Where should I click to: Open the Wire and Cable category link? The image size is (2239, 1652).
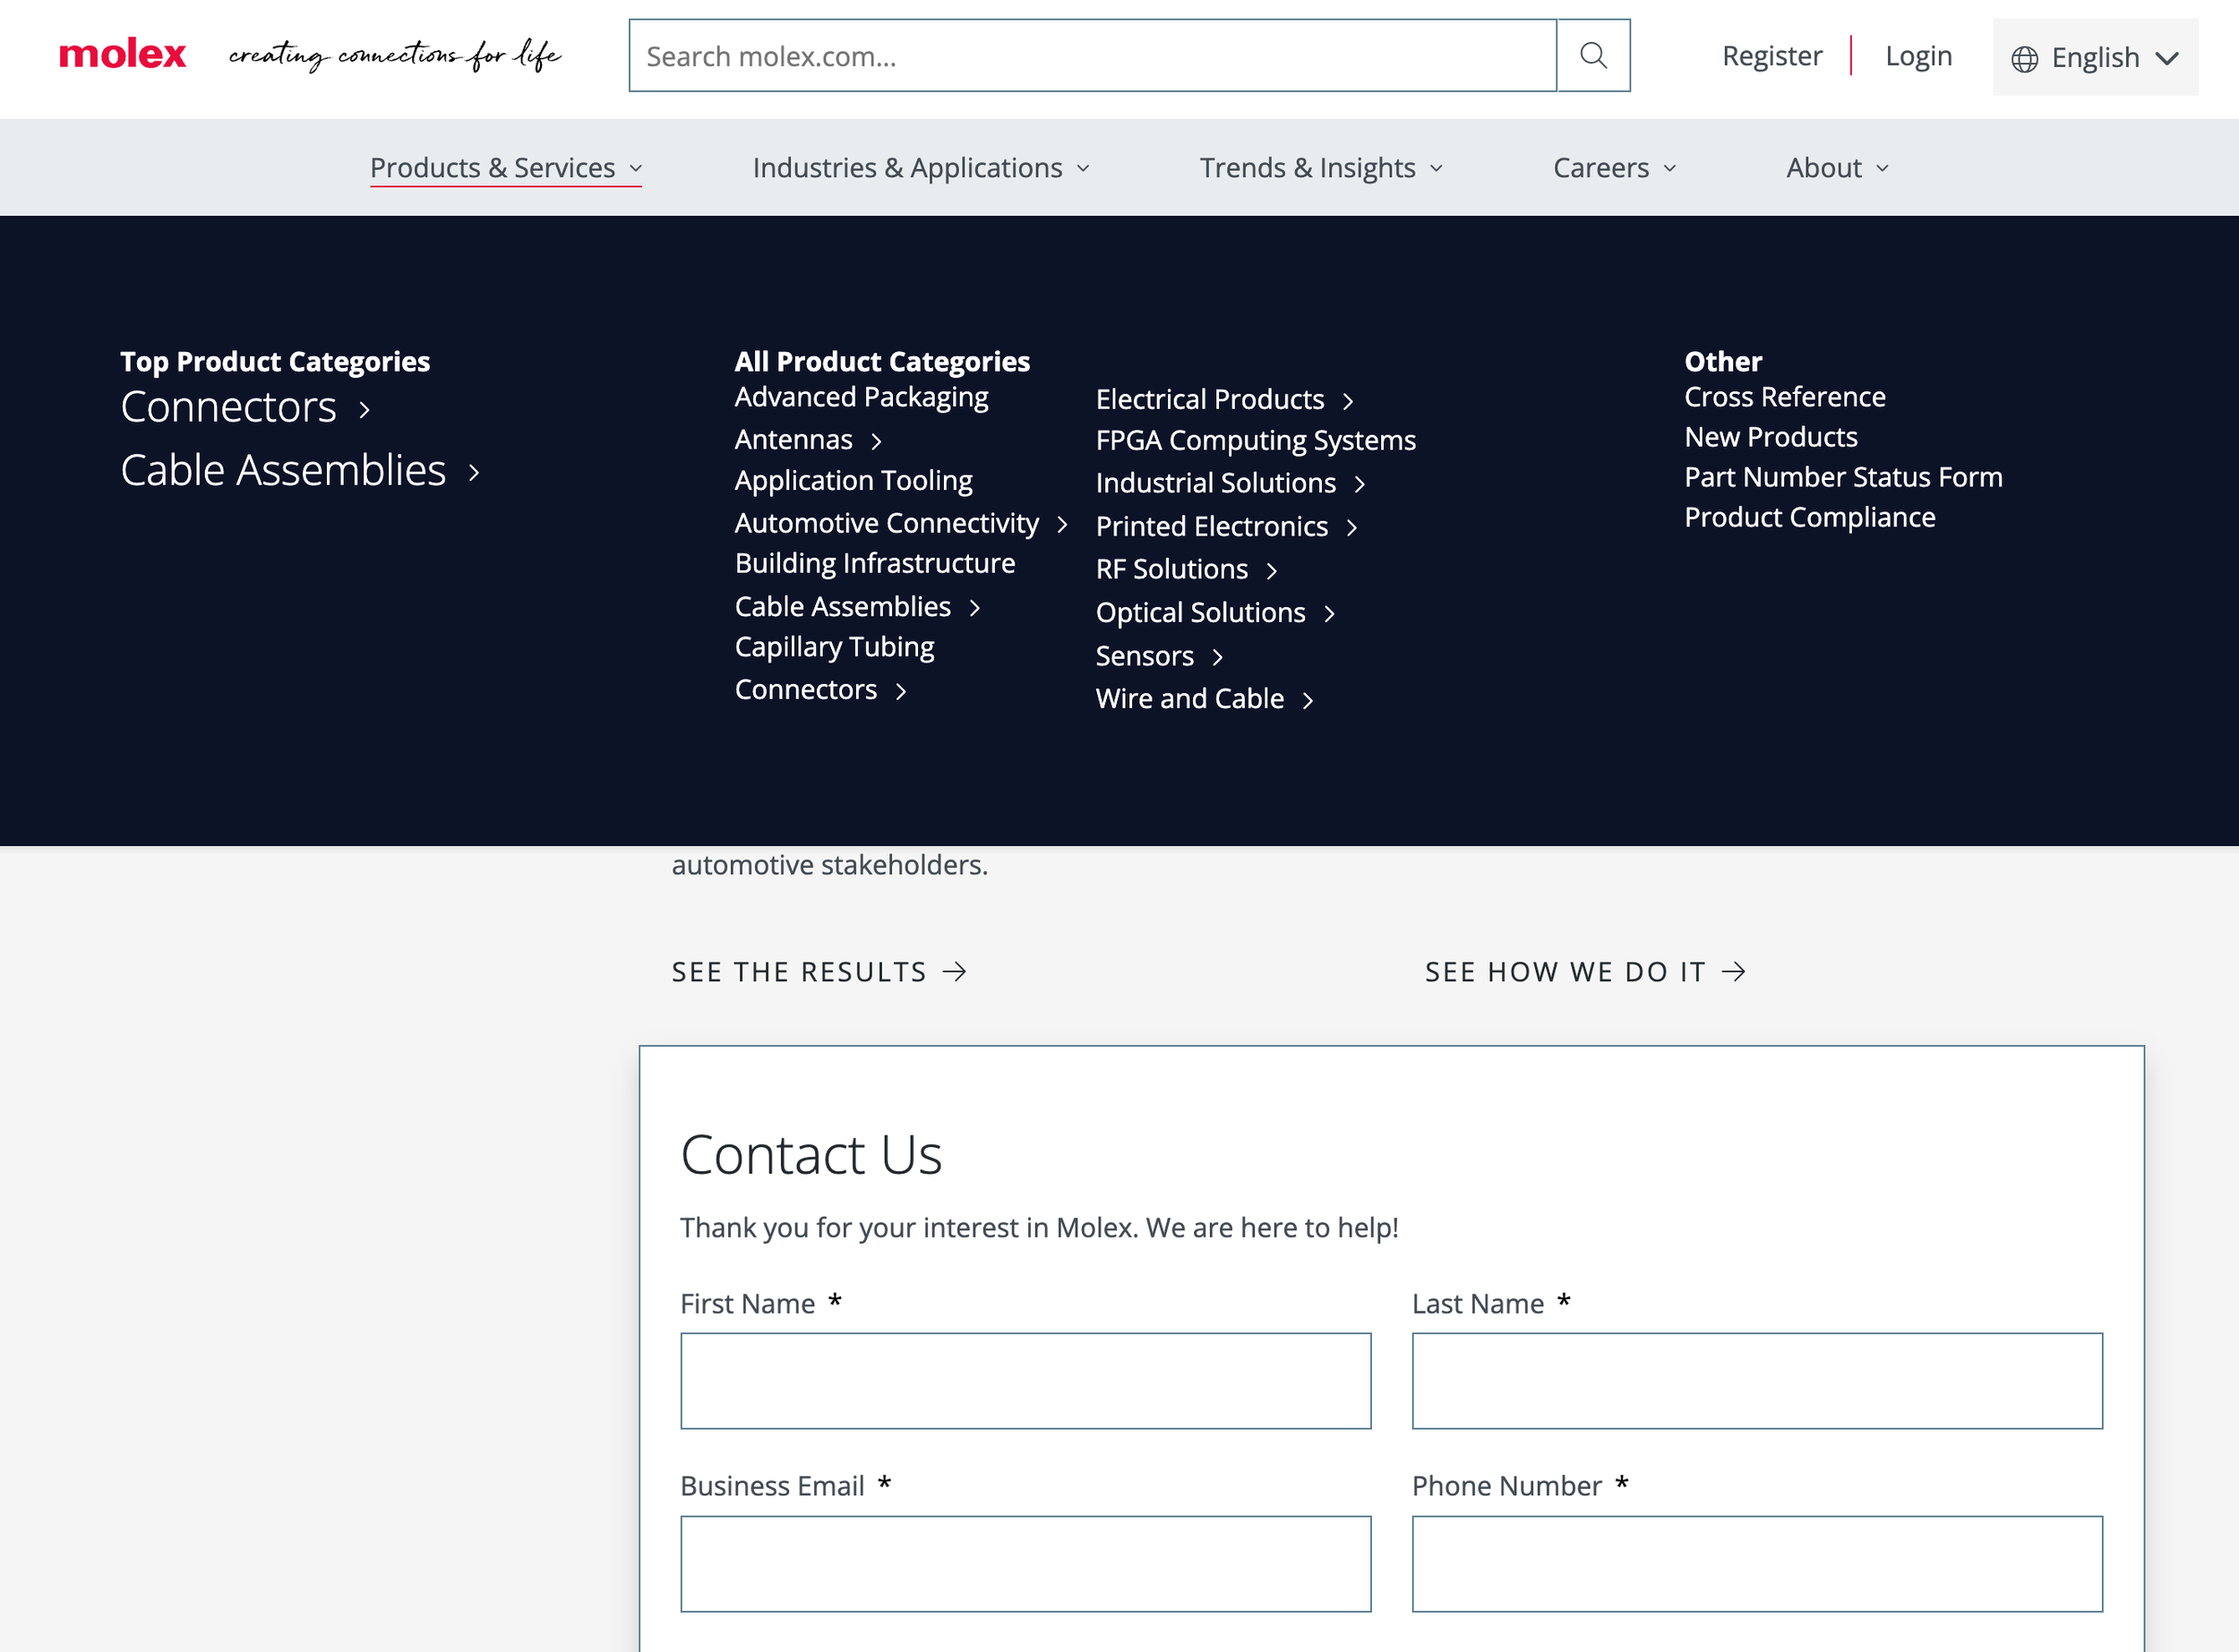[1189, 699]
